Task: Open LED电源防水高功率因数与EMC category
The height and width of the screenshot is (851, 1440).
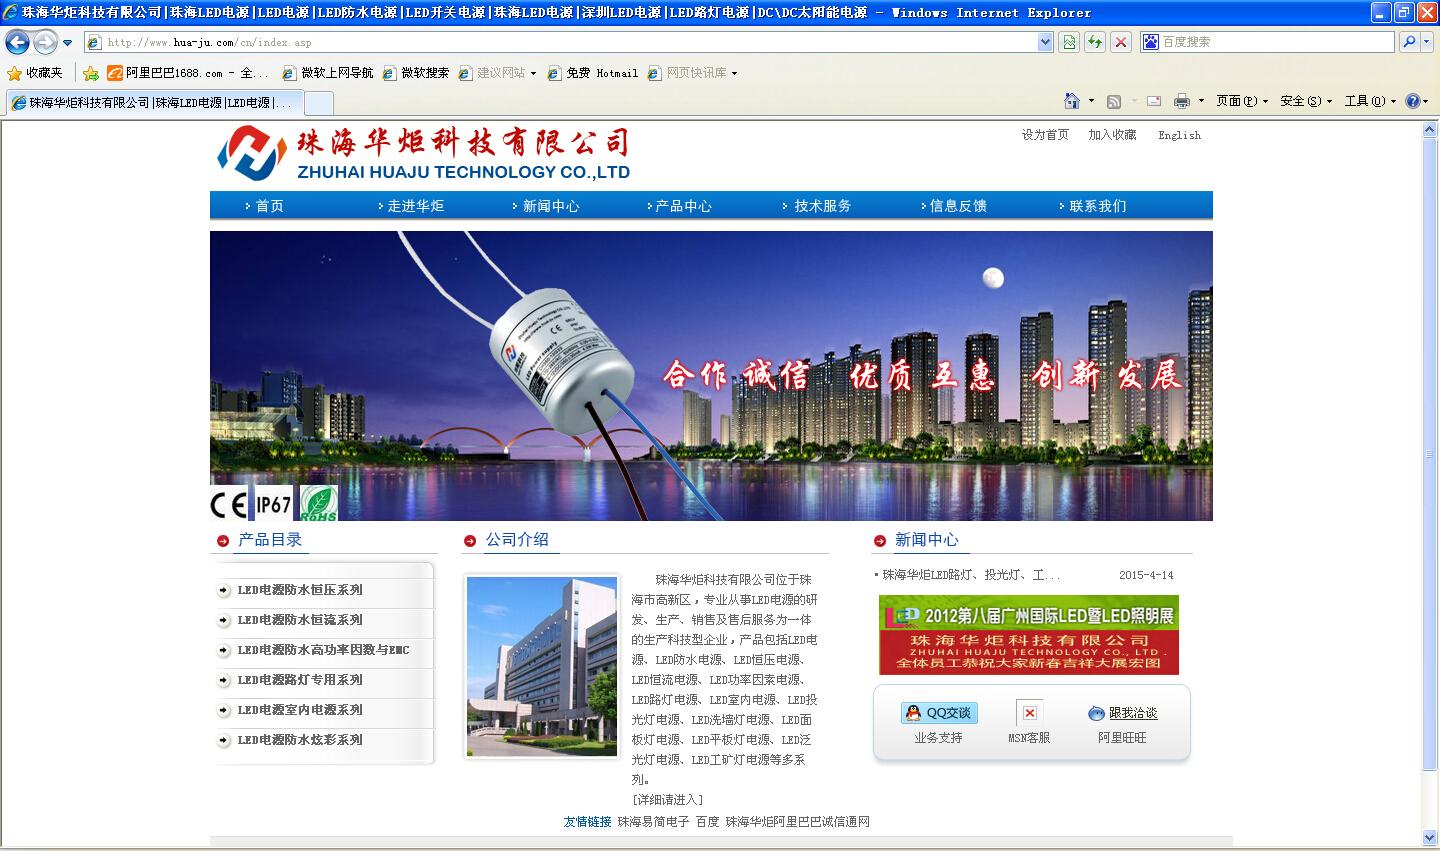Action: (x=323, y=650)
